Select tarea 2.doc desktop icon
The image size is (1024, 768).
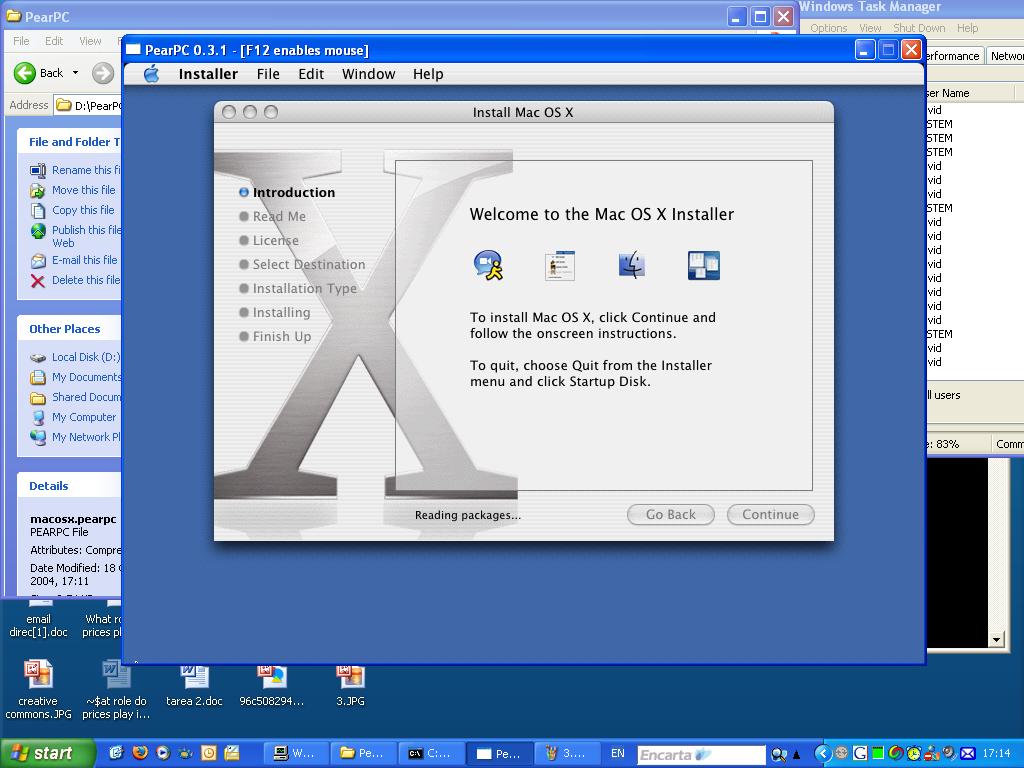pyautogui.click(x=194, y=686)
